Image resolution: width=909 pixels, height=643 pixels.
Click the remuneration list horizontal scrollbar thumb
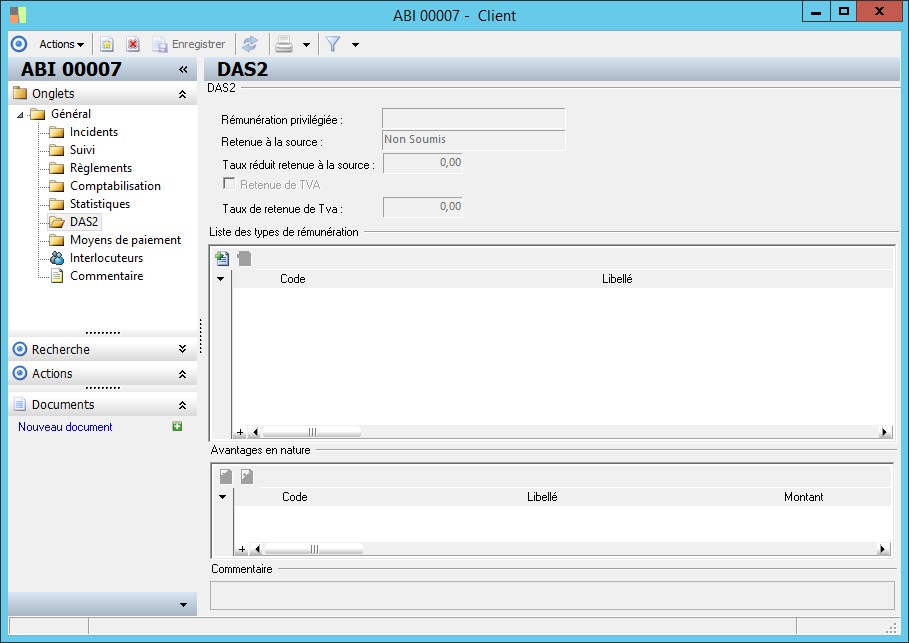click(312, 433)
